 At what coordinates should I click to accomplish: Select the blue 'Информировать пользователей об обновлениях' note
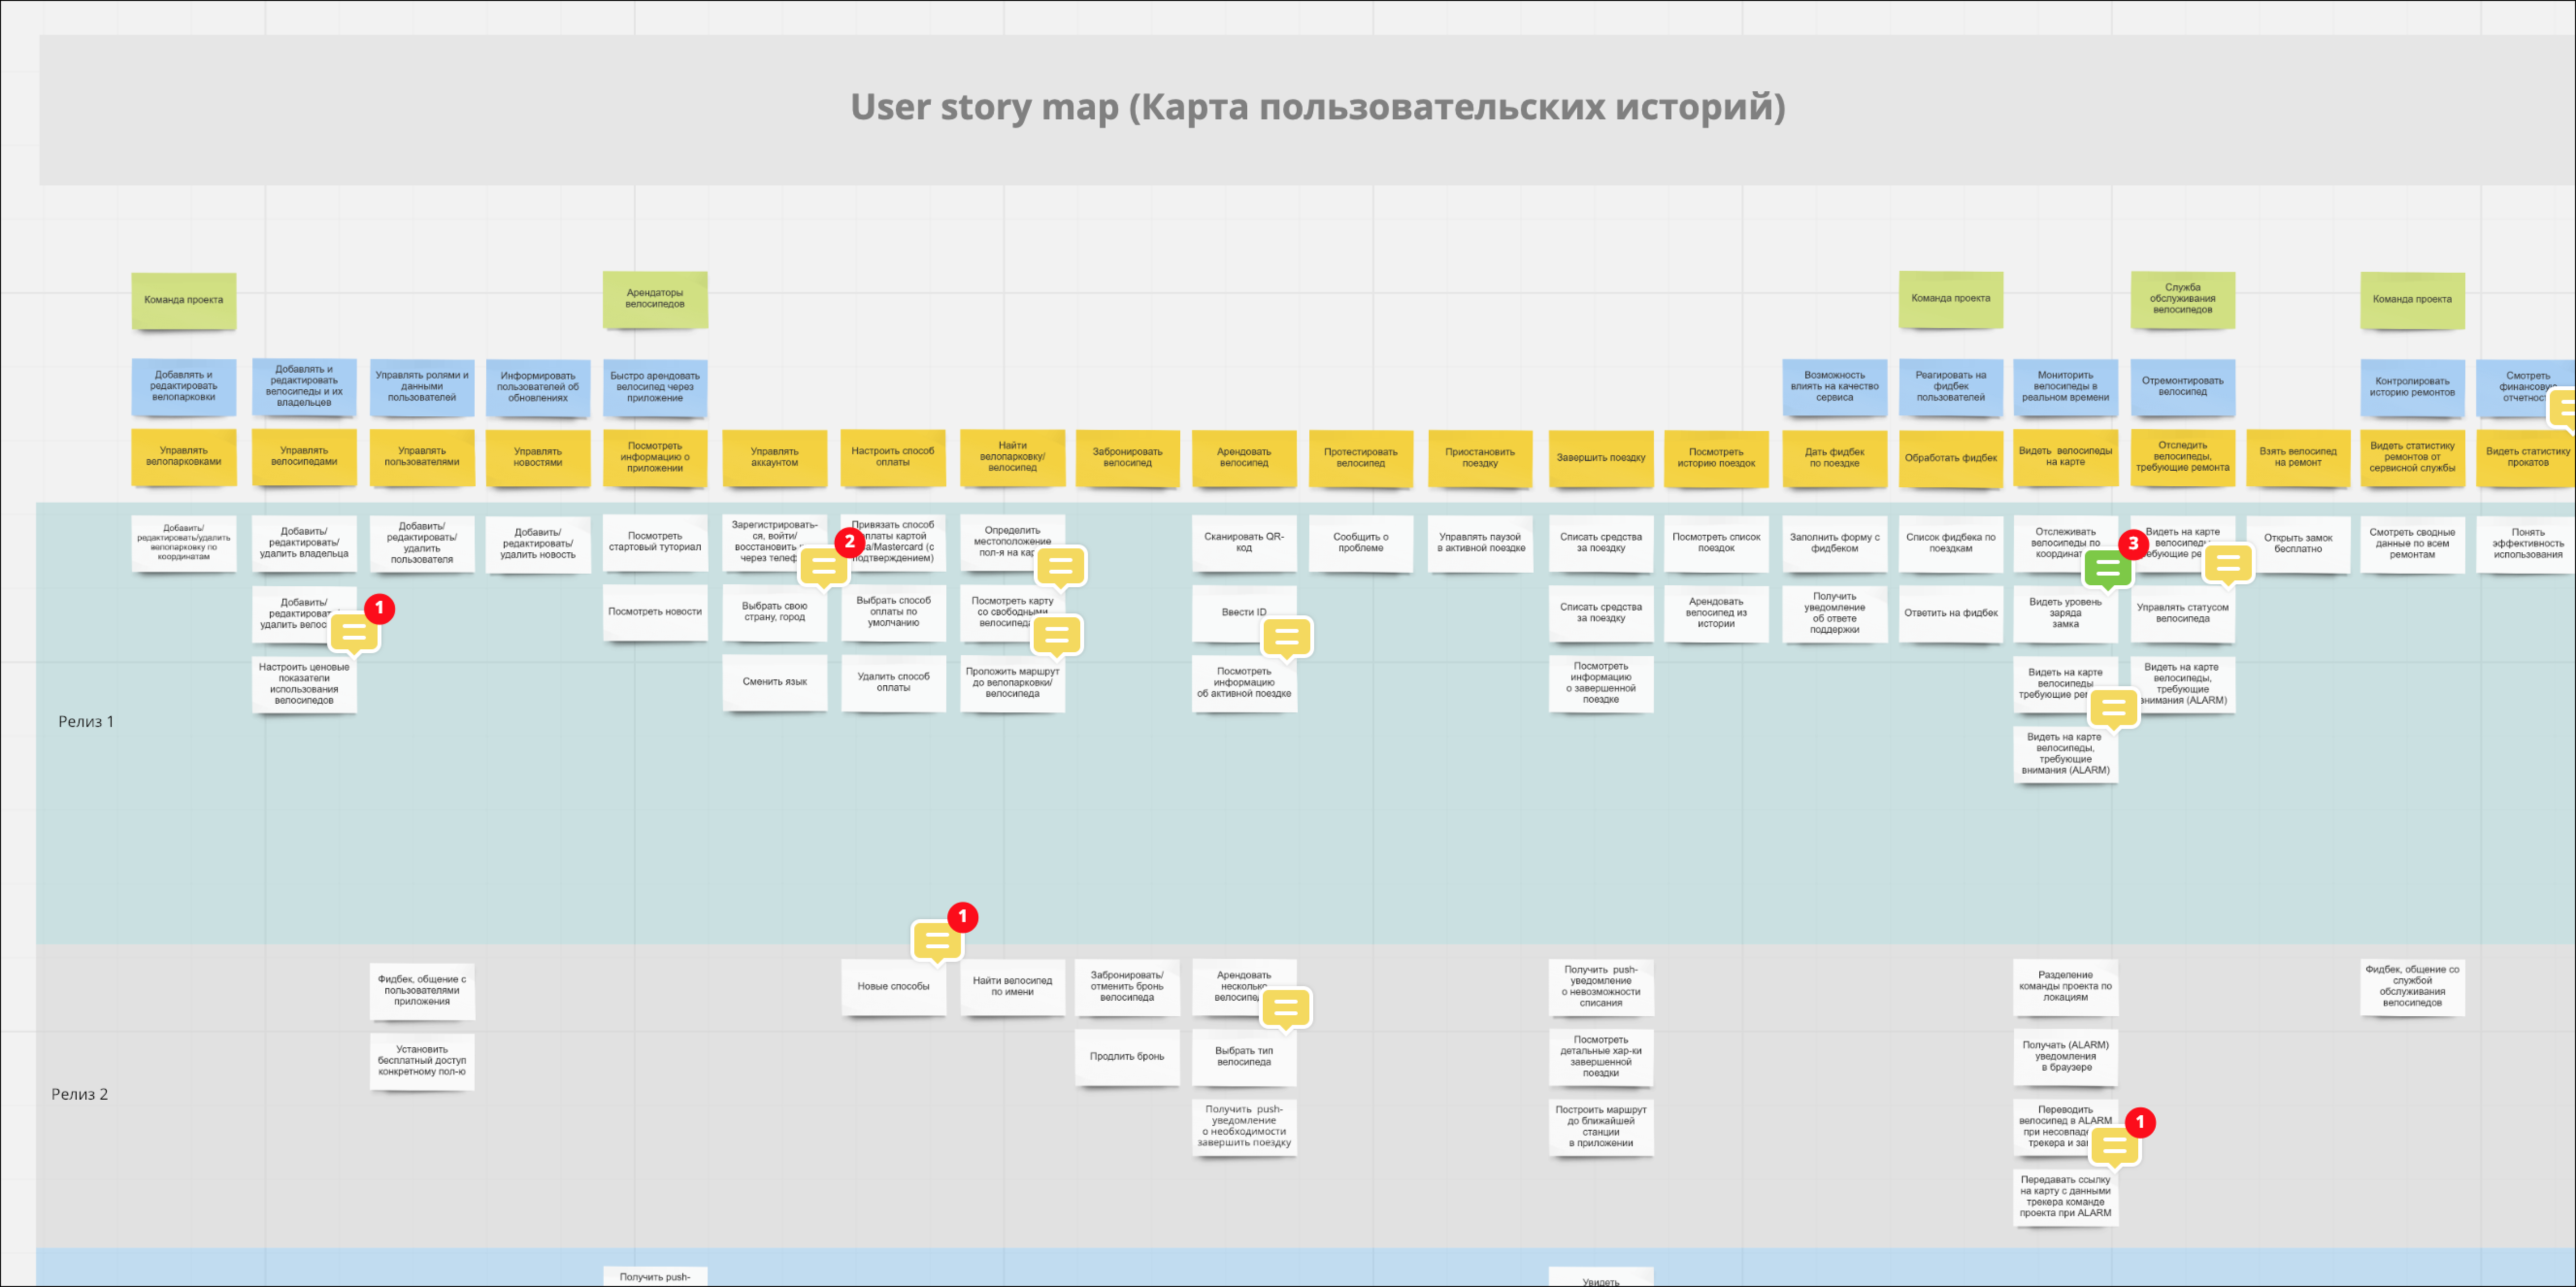tap(538, 388)
